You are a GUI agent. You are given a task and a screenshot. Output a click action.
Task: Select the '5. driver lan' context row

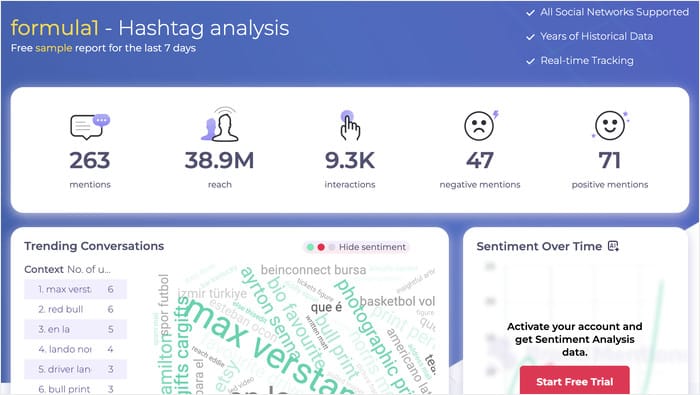point(75,369)
